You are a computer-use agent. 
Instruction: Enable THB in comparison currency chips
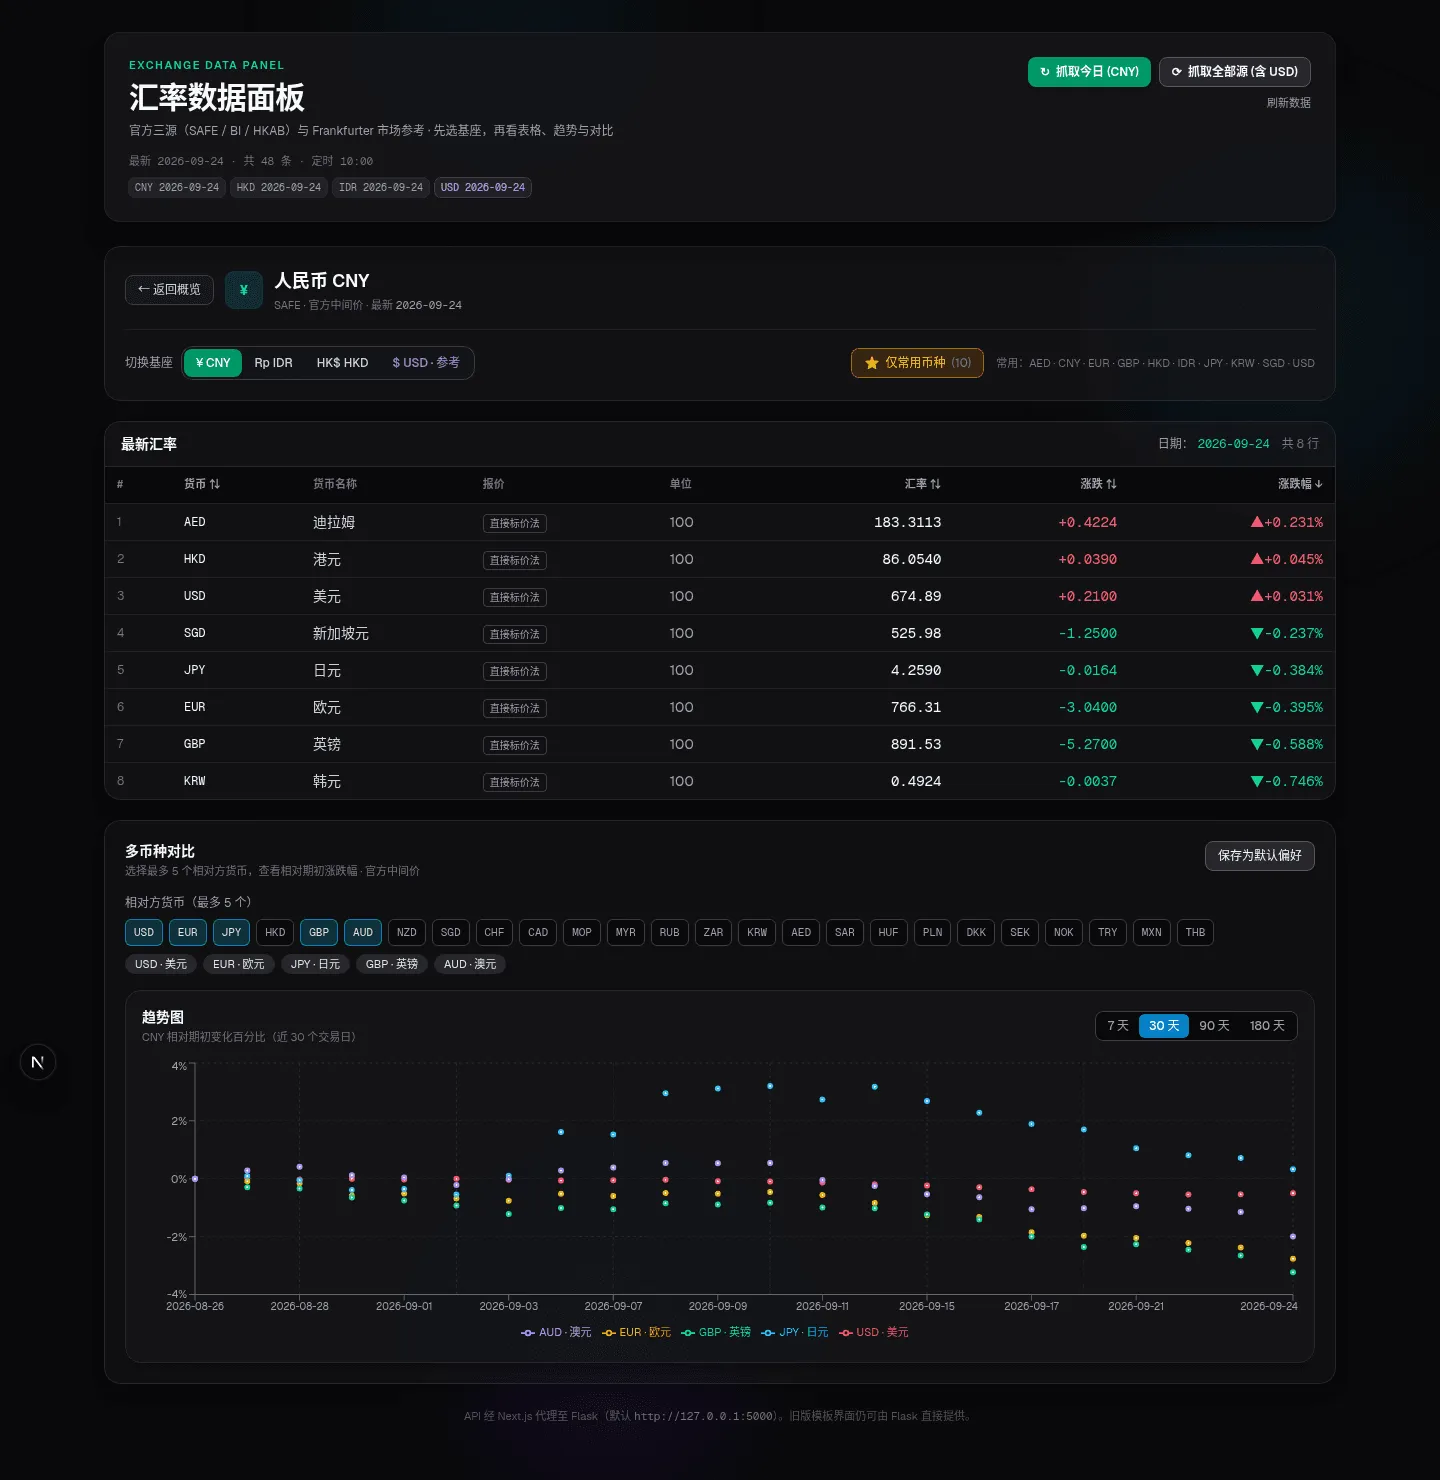pyautogui.click(x=1195, y=933)
